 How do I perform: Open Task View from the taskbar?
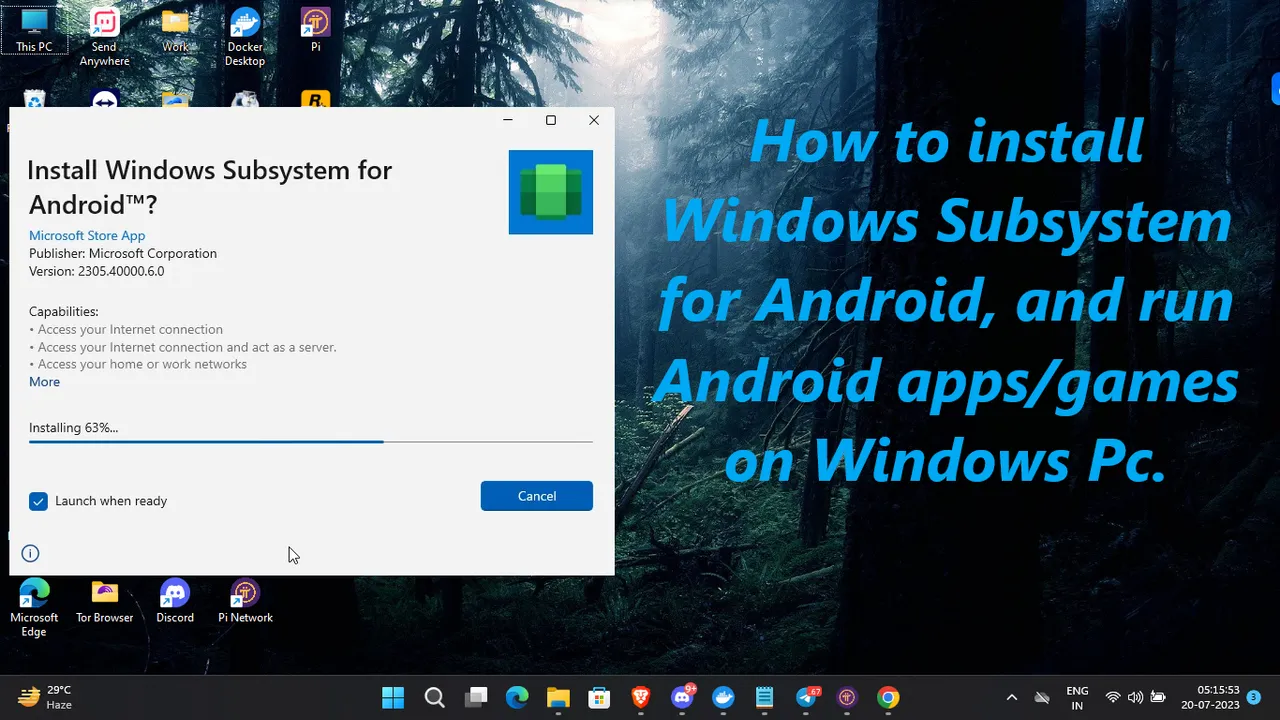click(476, 697)
